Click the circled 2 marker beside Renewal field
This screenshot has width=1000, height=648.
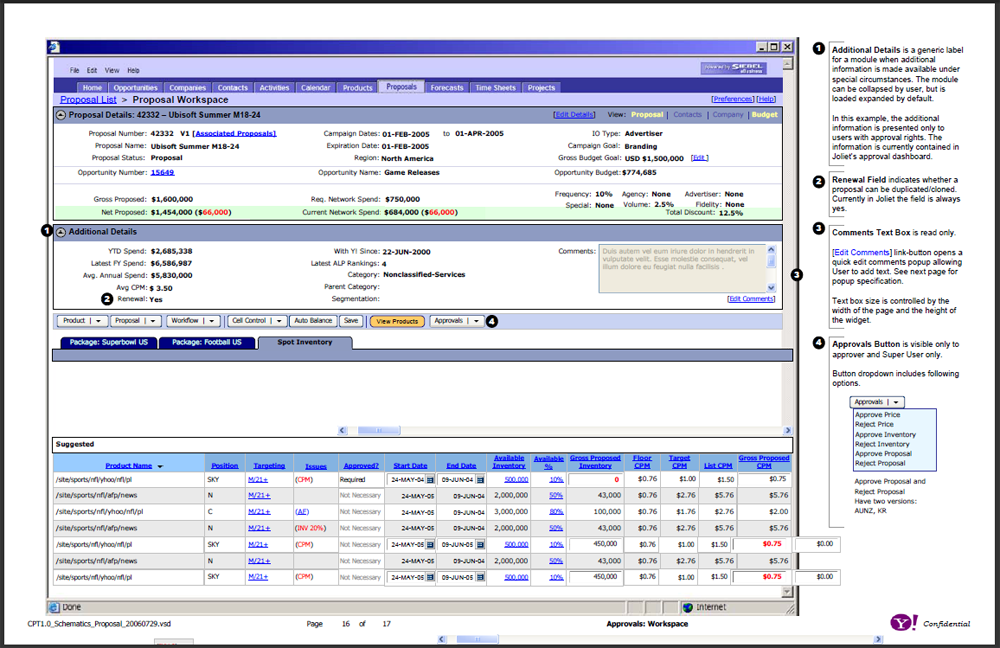click(106, 298)
